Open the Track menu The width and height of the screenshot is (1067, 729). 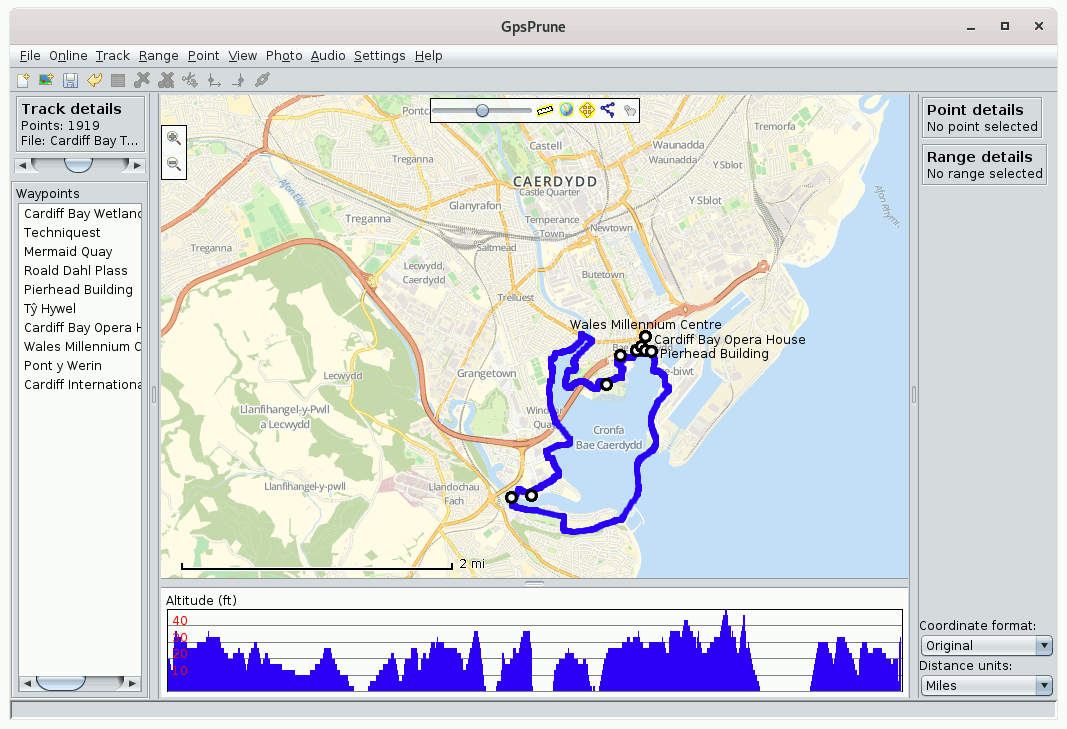point(113,56)
